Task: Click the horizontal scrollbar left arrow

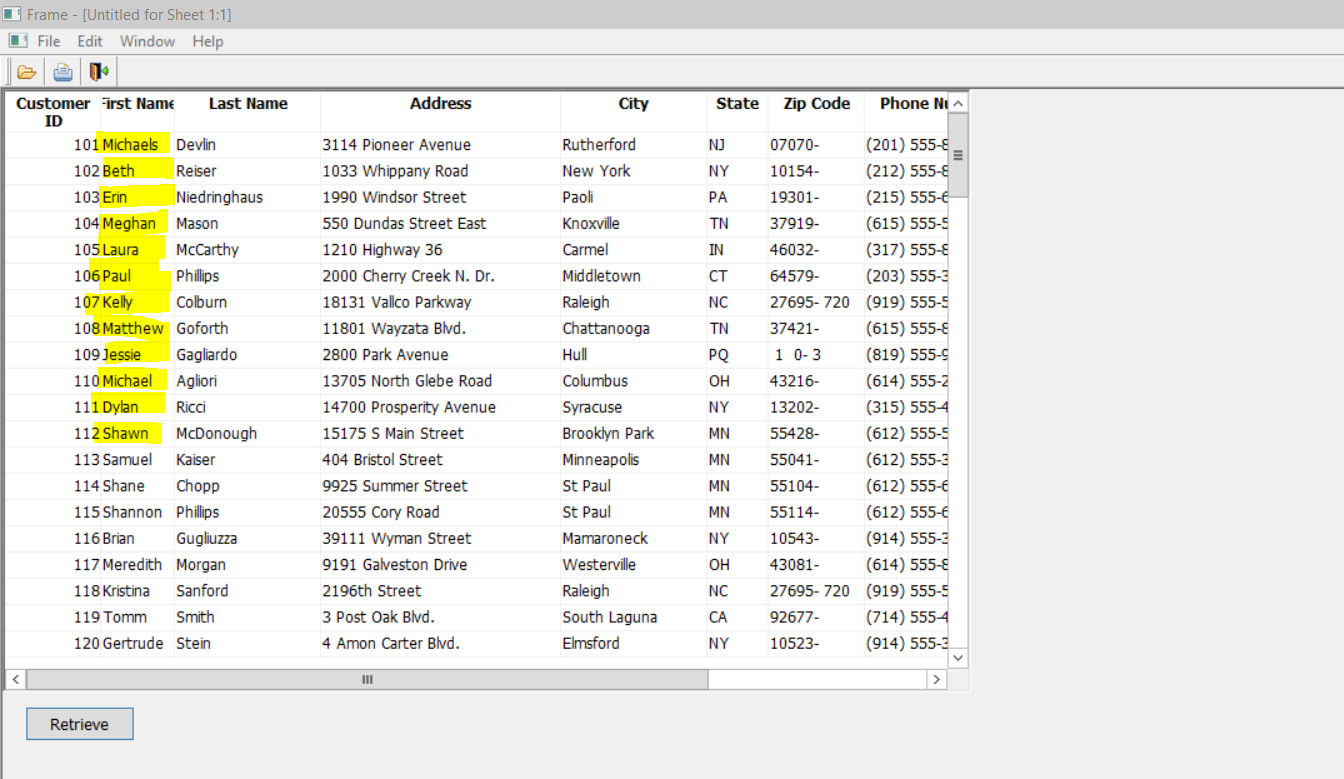Action: pos(16,679)
